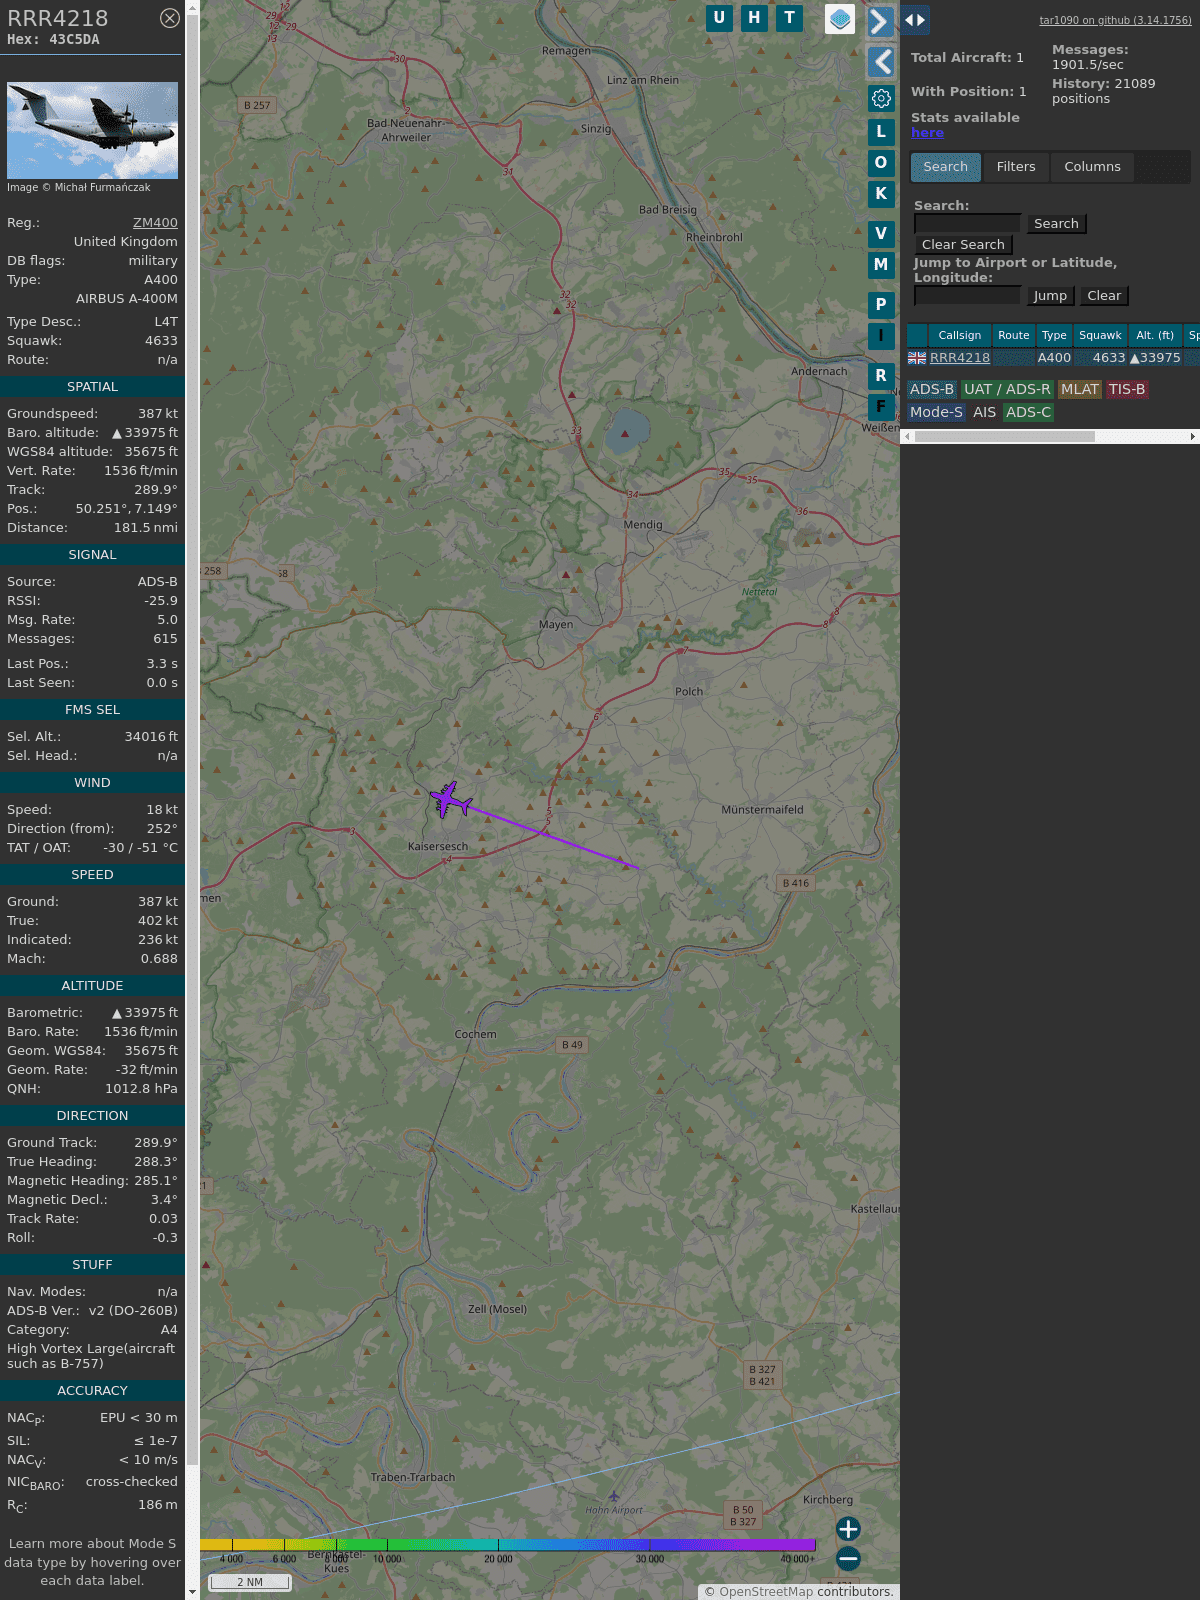1200x1600 pixels.
Task: Toggle the V map button
Action: [x=881, y=233]
